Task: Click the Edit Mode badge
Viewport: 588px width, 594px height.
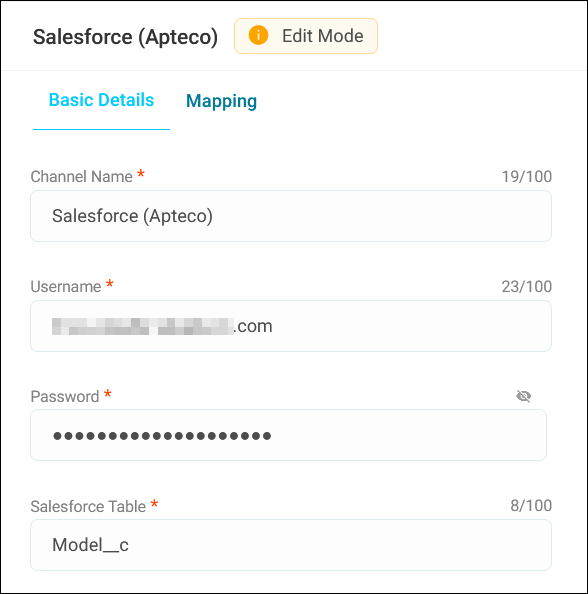Action: point(306,36)
